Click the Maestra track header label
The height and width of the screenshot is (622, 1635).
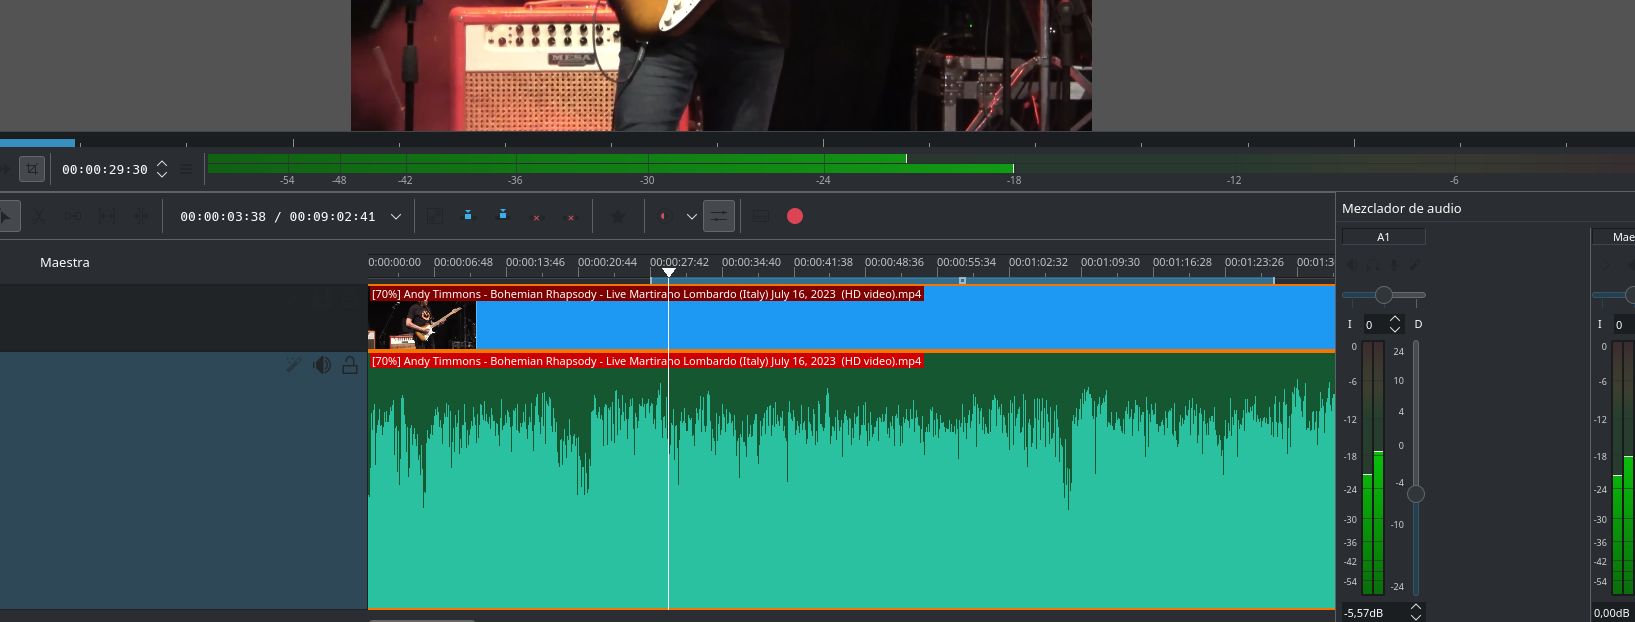coord(65,262)
